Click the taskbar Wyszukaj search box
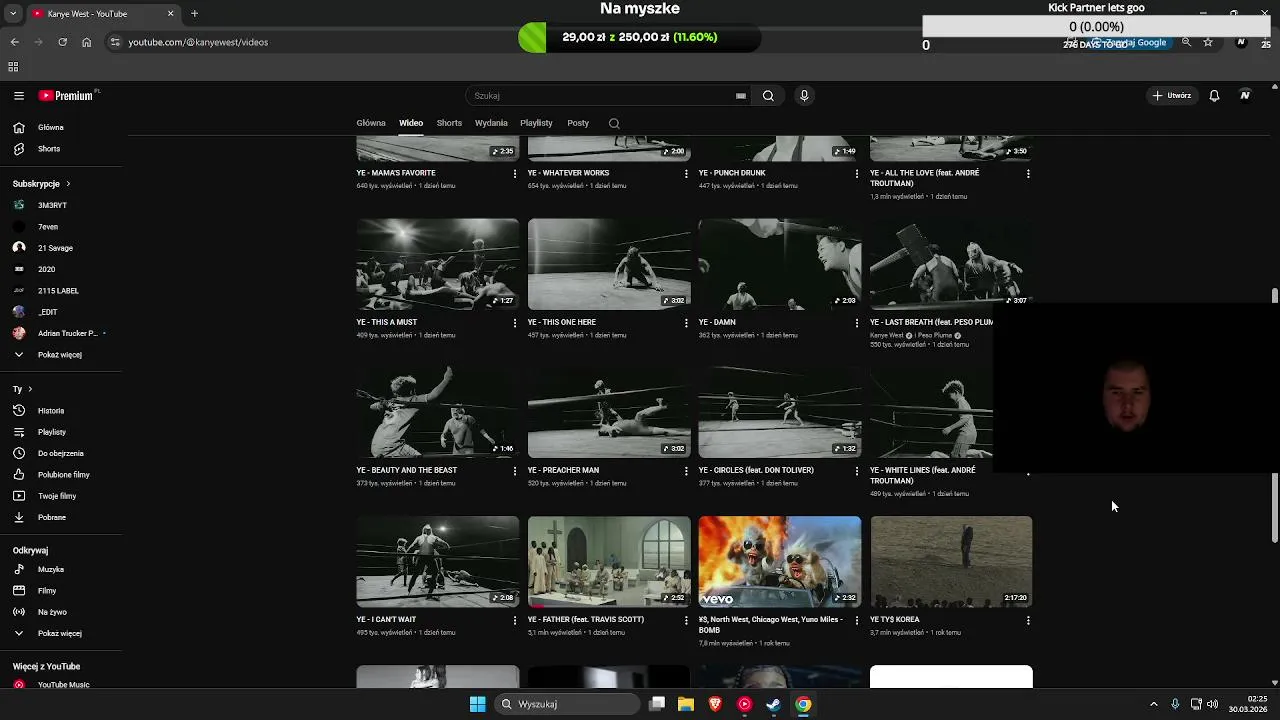The image size is (1280, 720). 568,704
